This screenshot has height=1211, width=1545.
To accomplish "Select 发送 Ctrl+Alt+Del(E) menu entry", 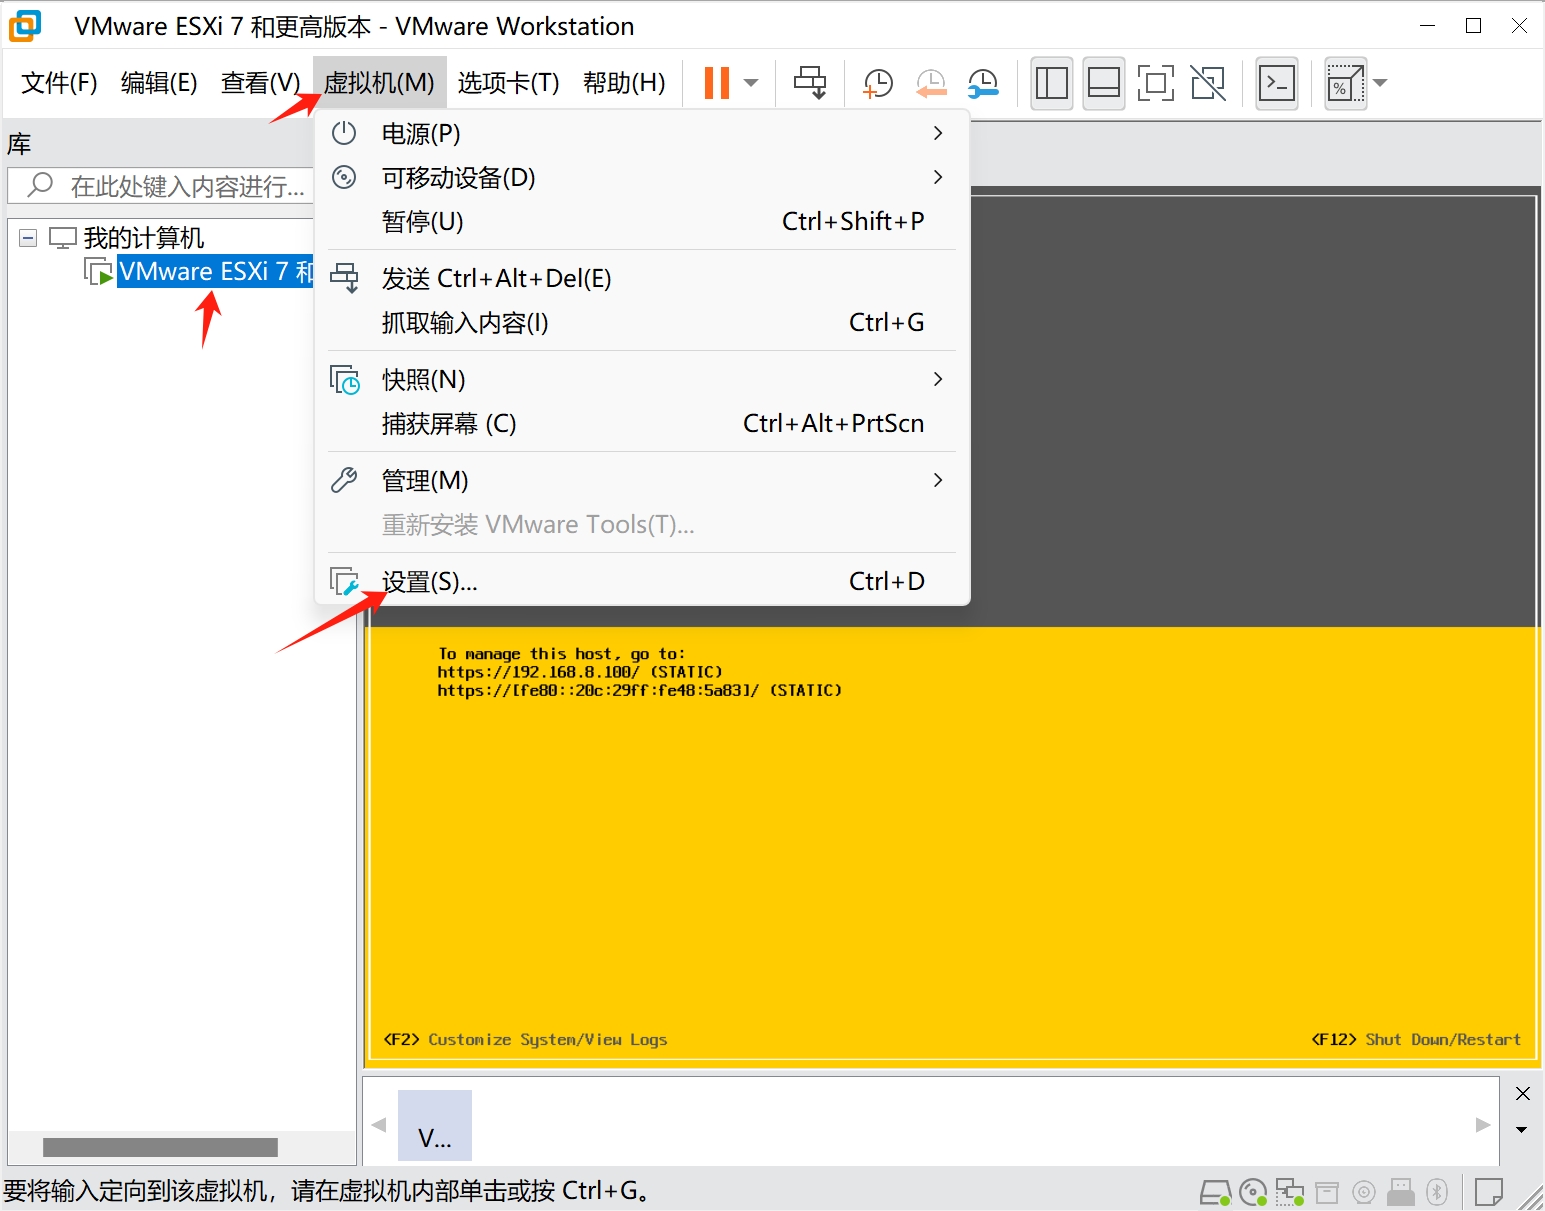I will (496, 279).
